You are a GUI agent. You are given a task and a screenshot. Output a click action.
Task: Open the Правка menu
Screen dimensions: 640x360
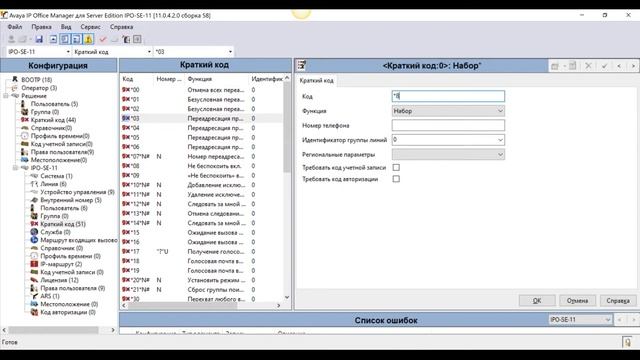coord(41,27)
